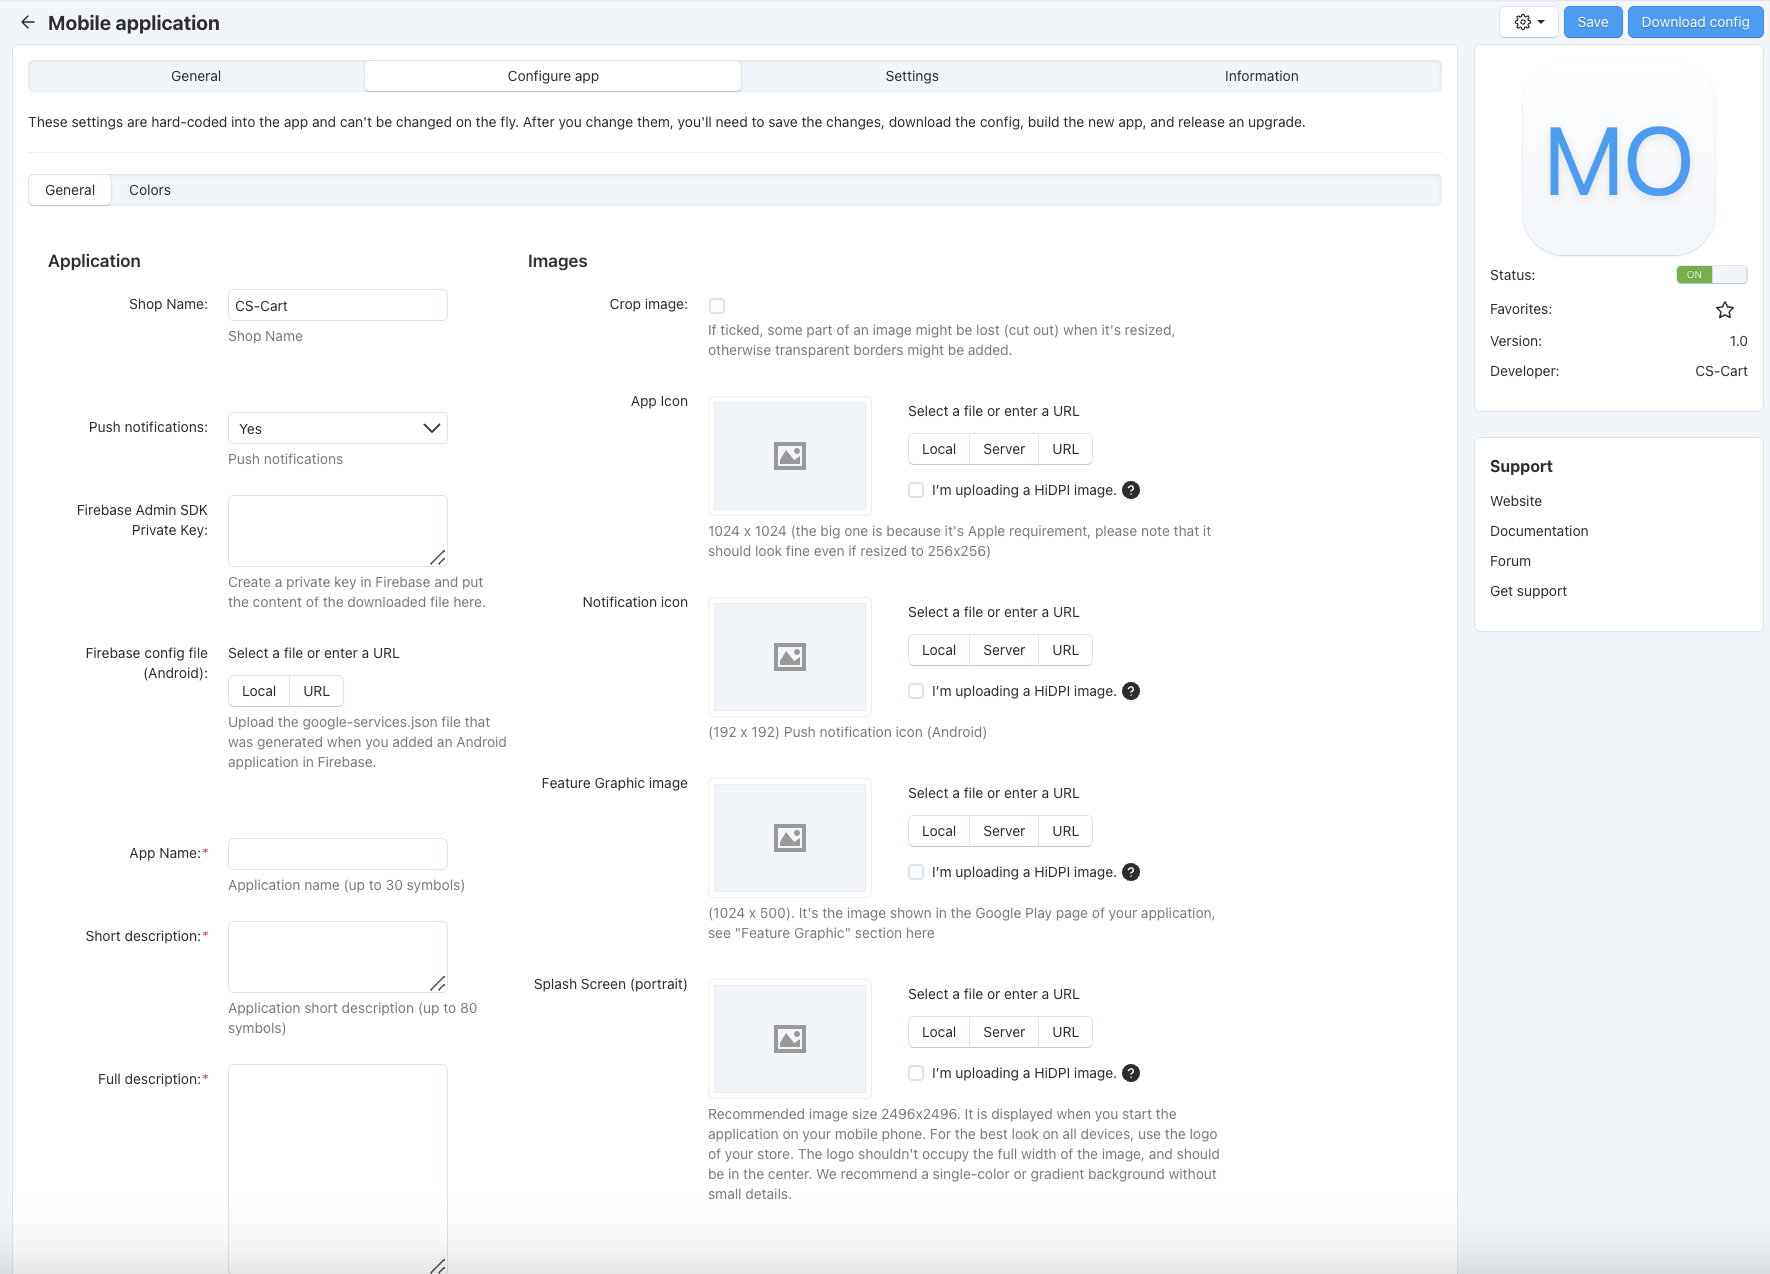Toggle the Status ON switch

click(1711, 275)
